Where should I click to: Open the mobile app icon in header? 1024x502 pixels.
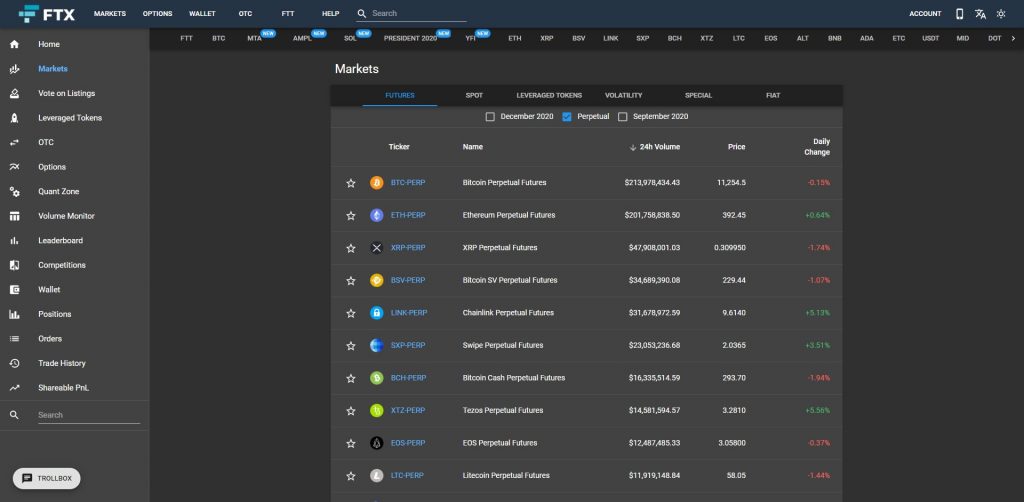tap(960, 14)
